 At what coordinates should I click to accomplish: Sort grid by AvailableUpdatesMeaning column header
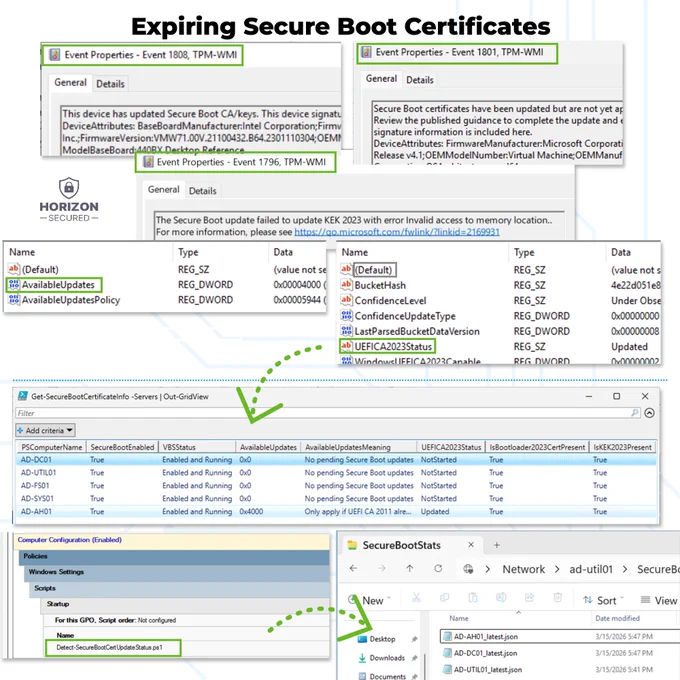point(358,447)
